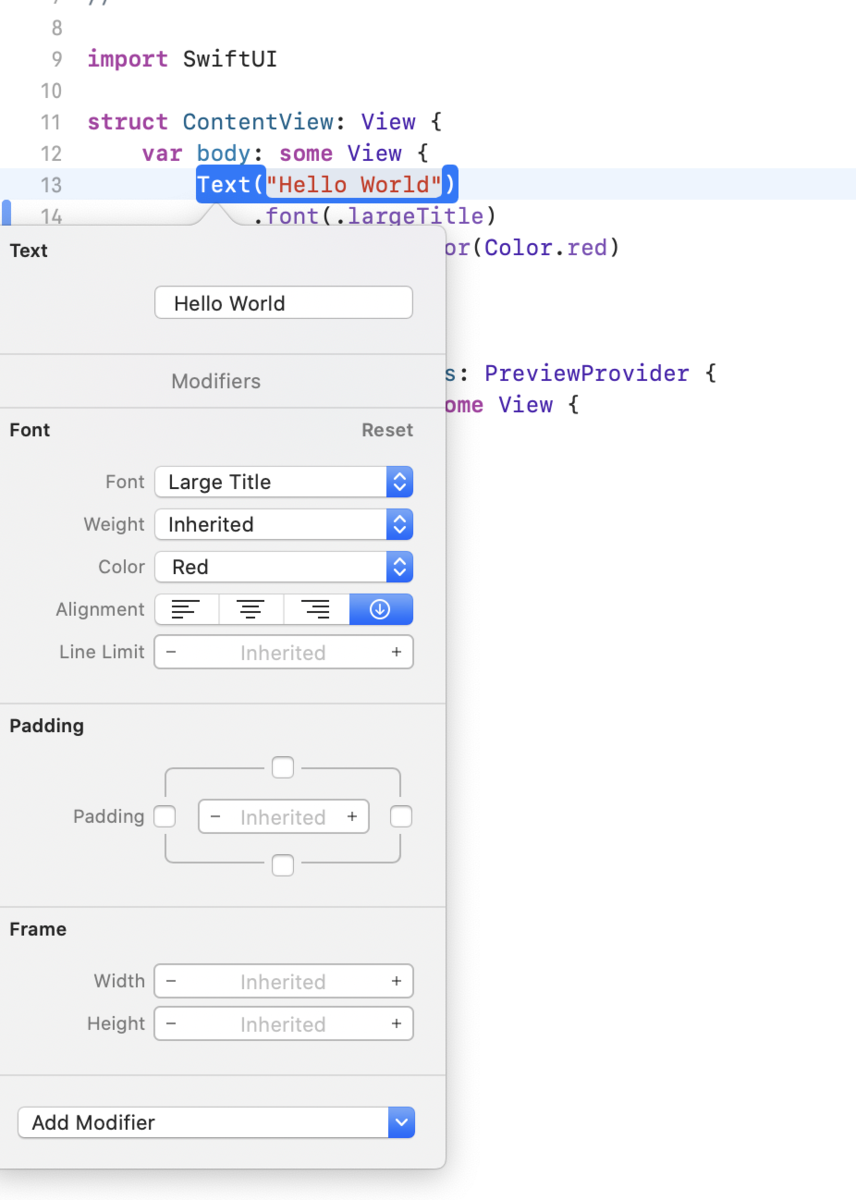Select inherited alignment down-arrow icon

381,609
